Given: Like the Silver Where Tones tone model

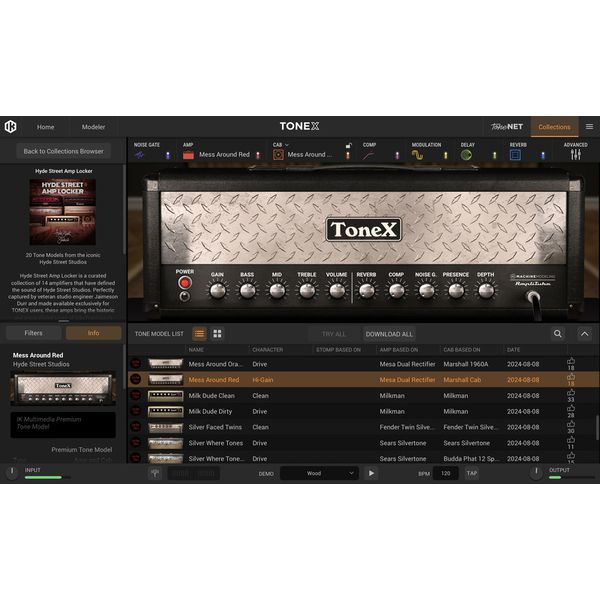Looking at the screenshot, I should tap(571, 440).
